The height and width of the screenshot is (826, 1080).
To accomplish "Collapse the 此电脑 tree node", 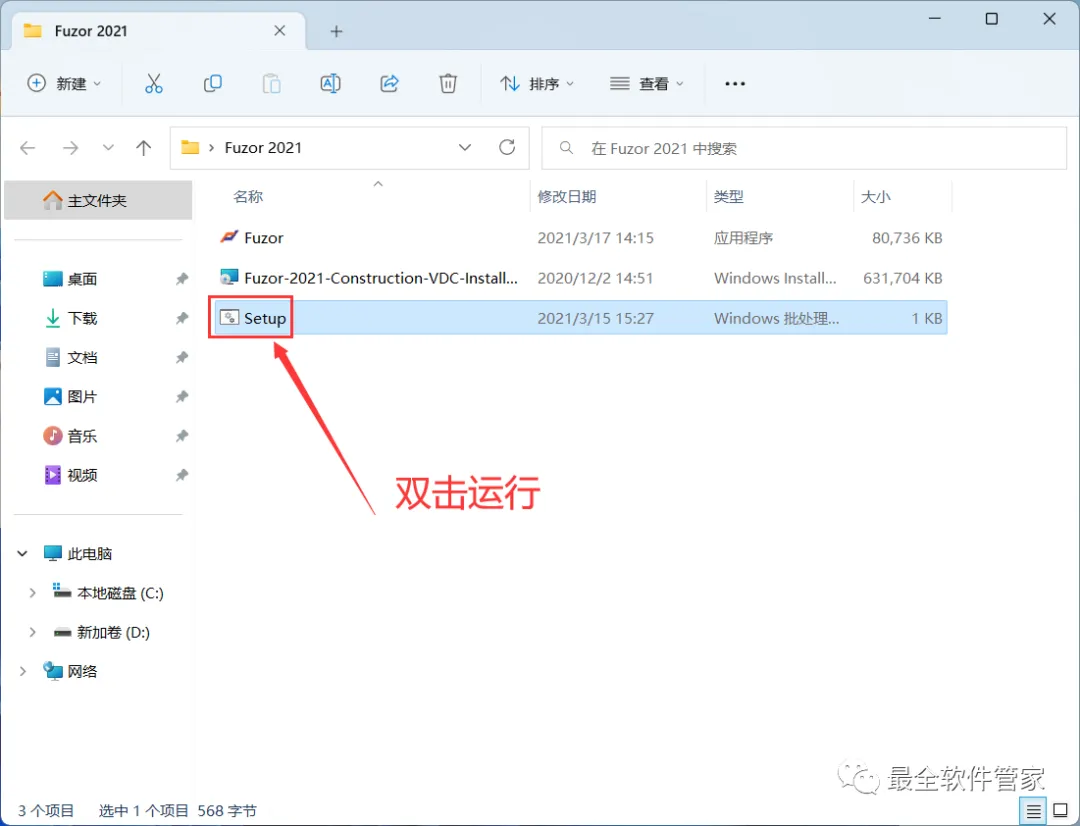I will pos(23,553).
